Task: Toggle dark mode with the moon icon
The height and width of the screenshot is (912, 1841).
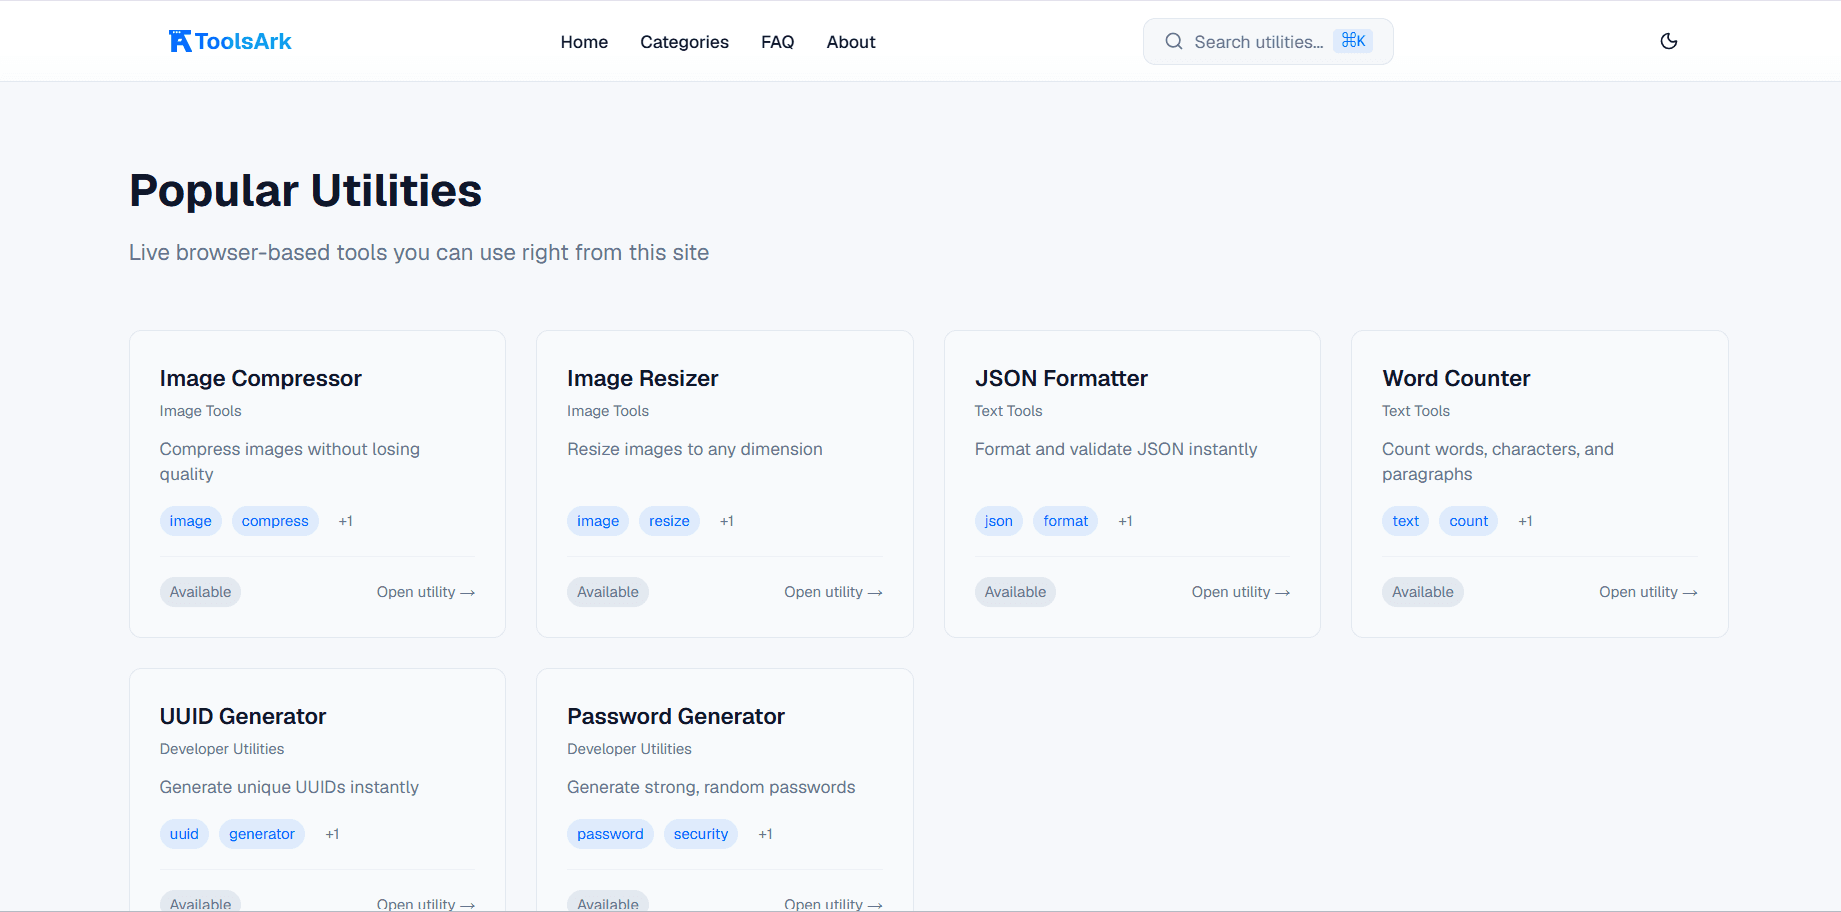Action: coord(1668,41)
